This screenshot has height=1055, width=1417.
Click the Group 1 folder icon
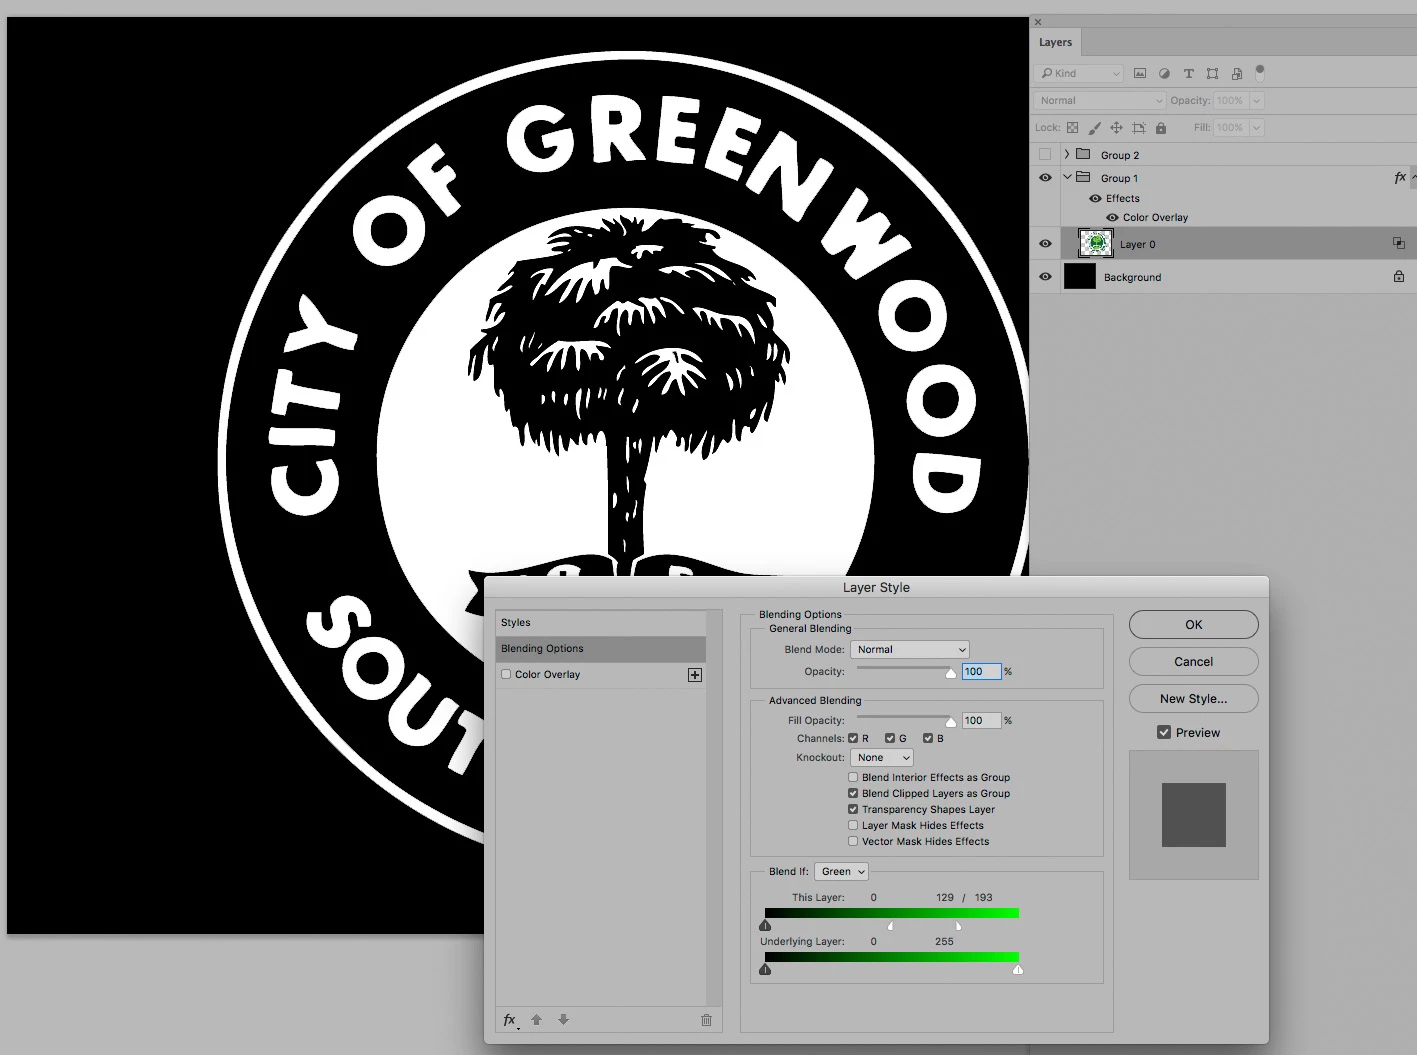point(1083,177)
